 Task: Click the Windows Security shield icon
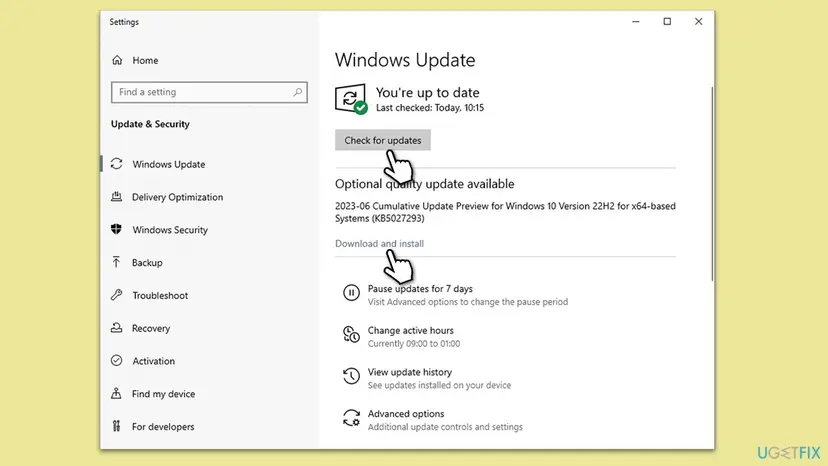(117, 229)
